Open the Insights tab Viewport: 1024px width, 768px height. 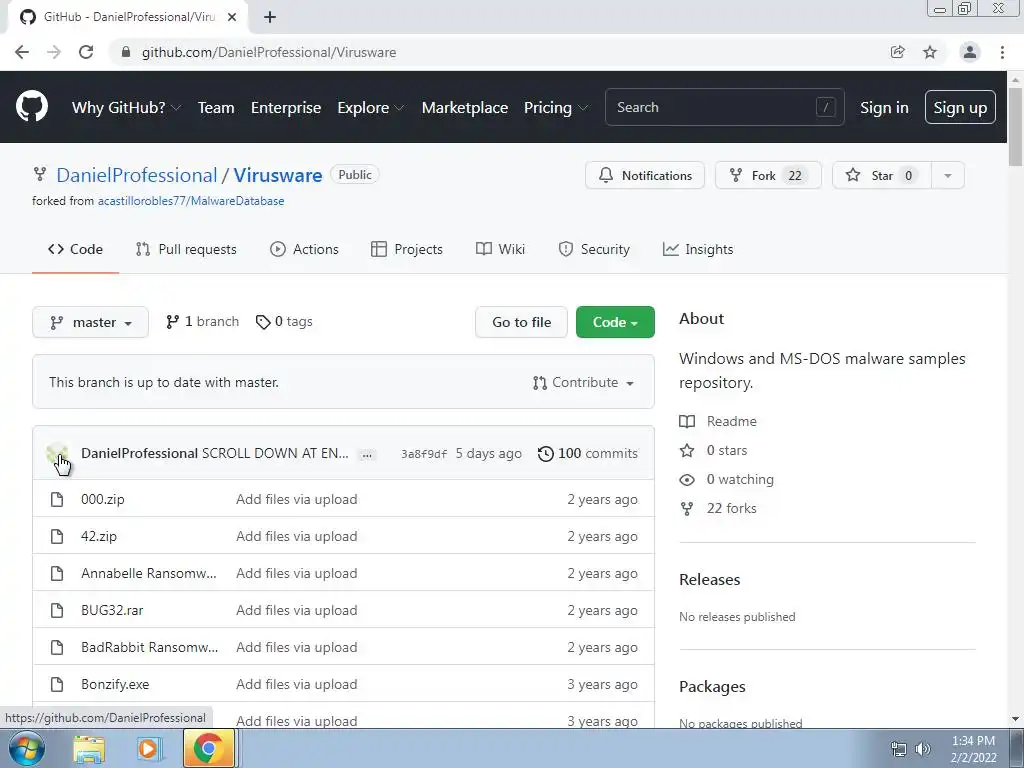(698, 249)
